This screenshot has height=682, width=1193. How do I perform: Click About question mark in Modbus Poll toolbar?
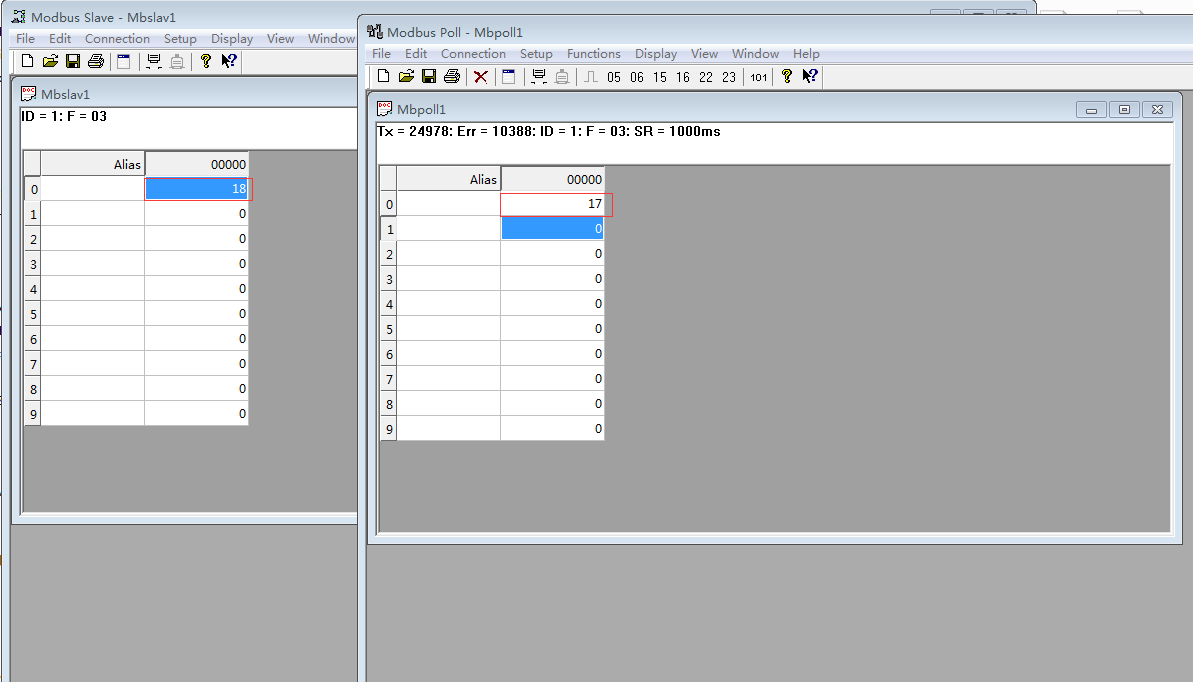(x=787, y=76)
